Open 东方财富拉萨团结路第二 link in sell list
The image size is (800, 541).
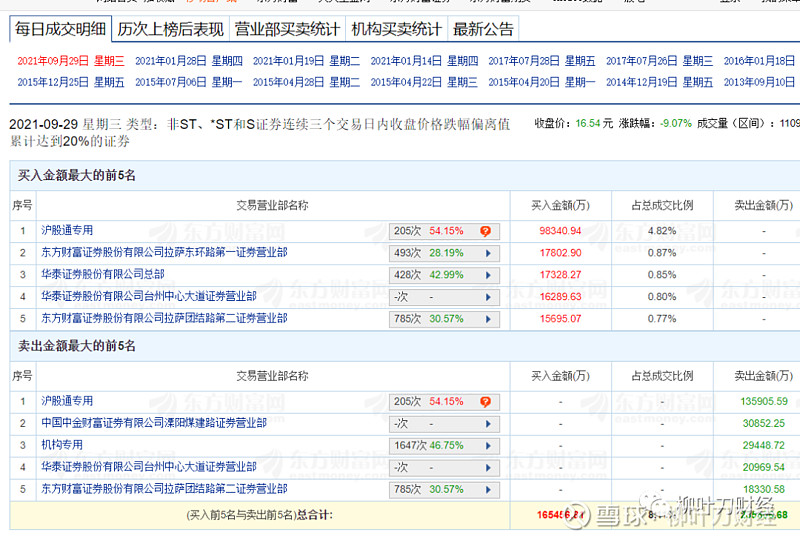164,488
